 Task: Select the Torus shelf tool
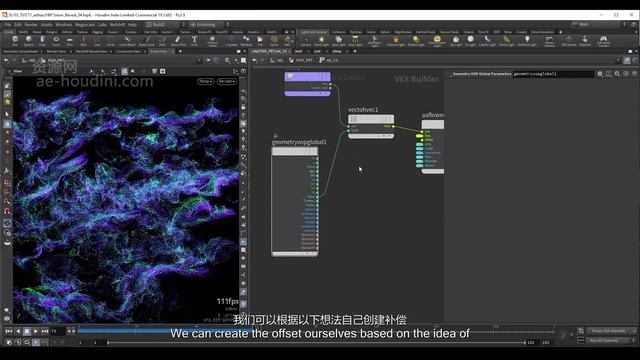point(56,41)
